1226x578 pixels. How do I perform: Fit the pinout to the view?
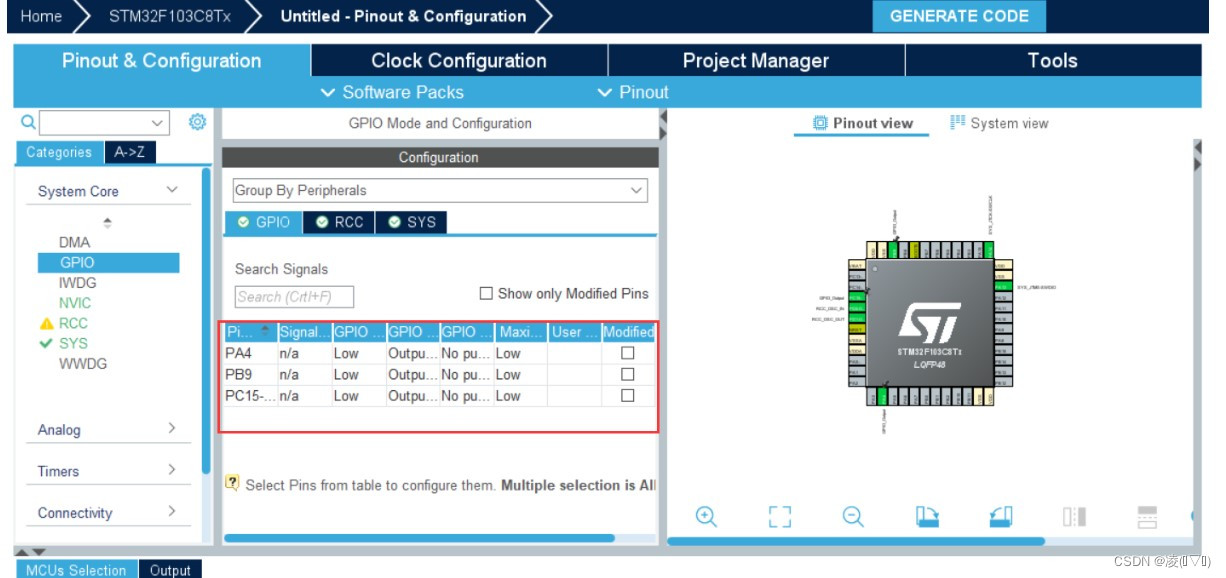click(x=780, y=516)
